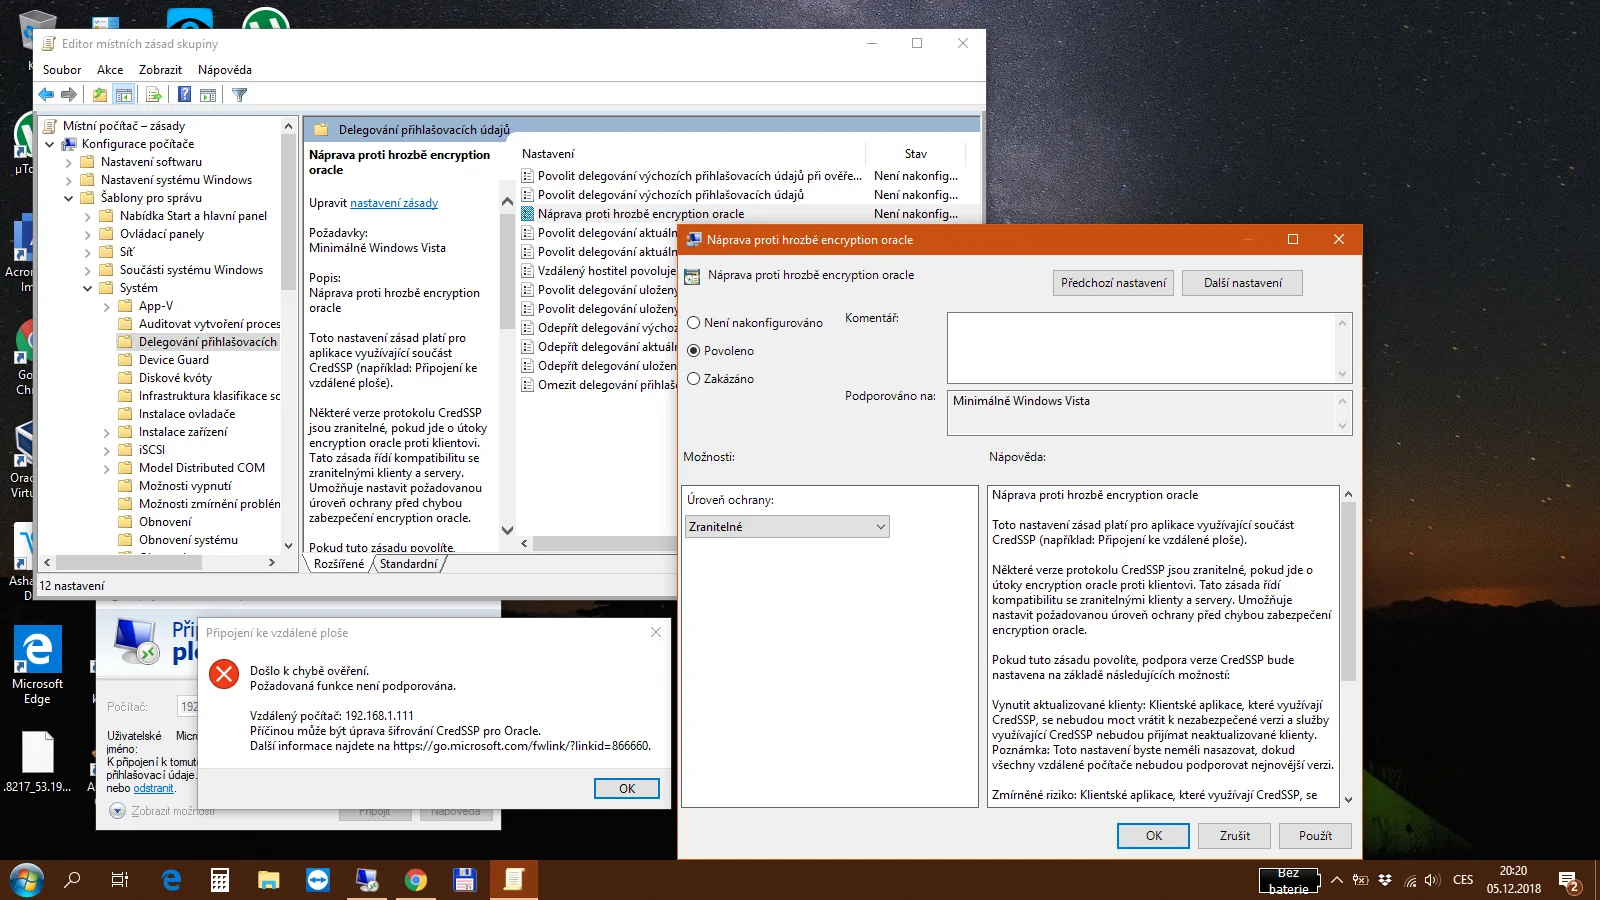The image size is (1600, 900).
Task: Open the notification center icon
Action: click(1568, 881)
